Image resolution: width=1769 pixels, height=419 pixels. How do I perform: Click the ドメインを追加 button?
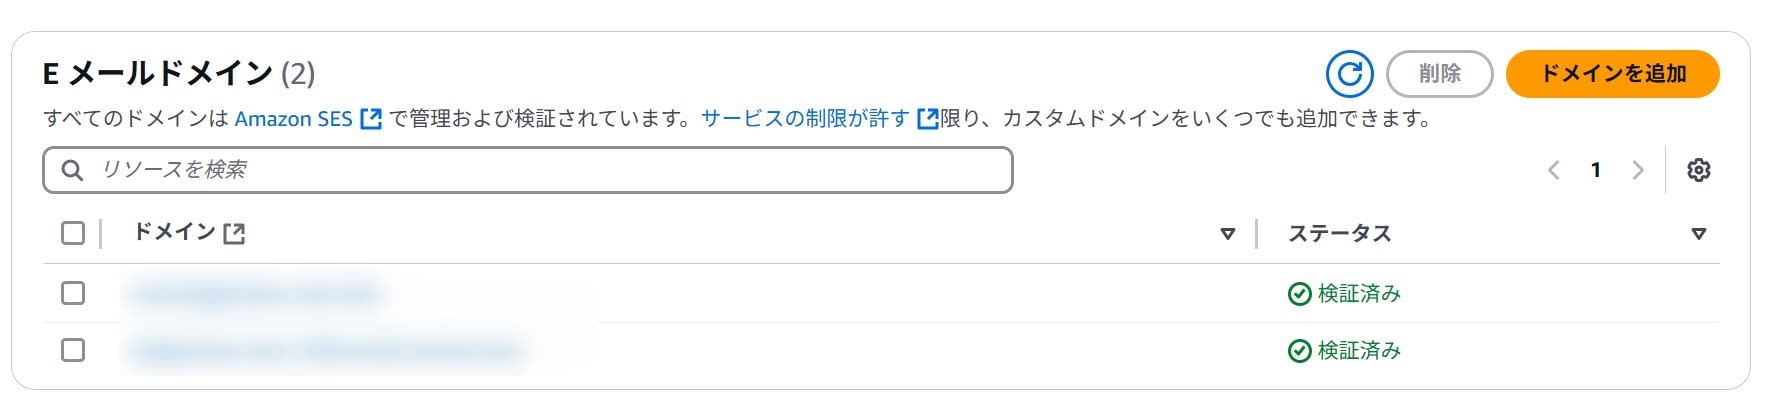click(x=1612, y=74)
